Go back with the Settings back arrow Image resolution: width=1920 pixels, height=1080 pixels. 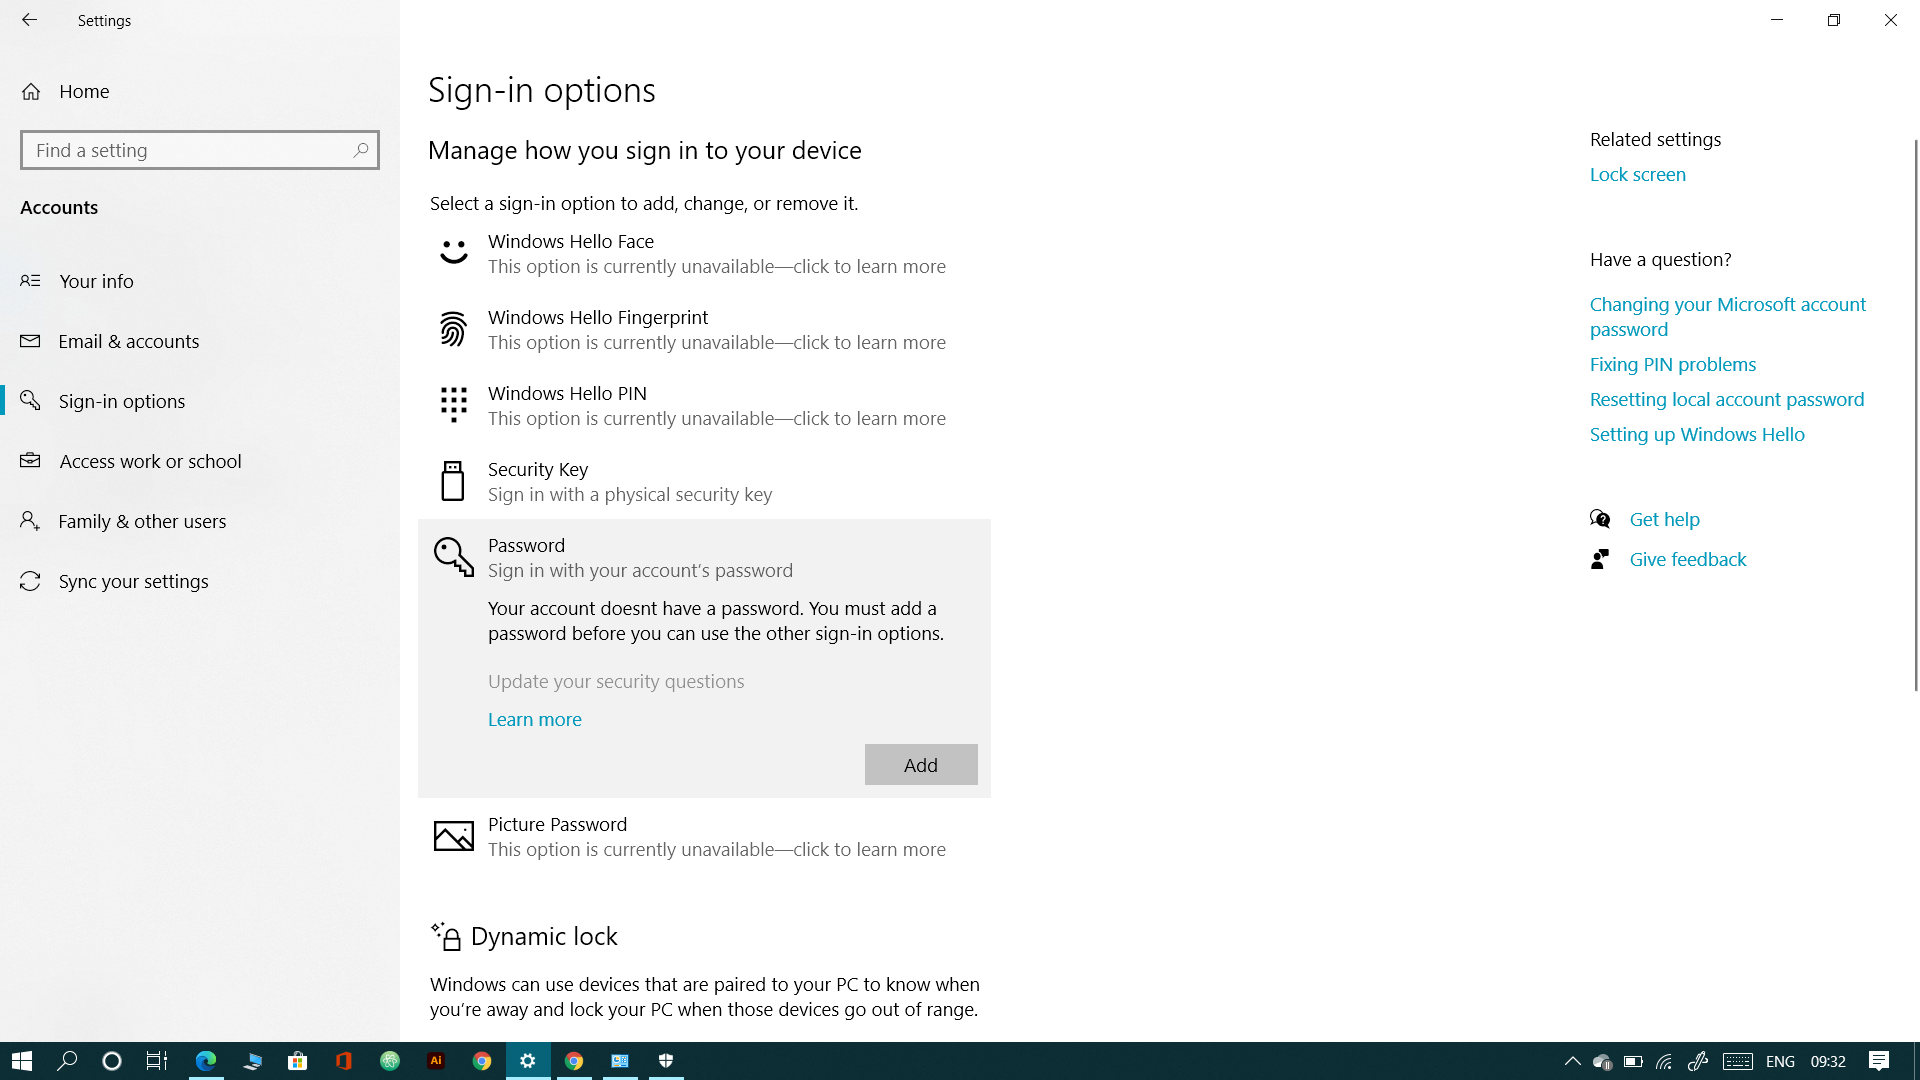pos(29,20)
